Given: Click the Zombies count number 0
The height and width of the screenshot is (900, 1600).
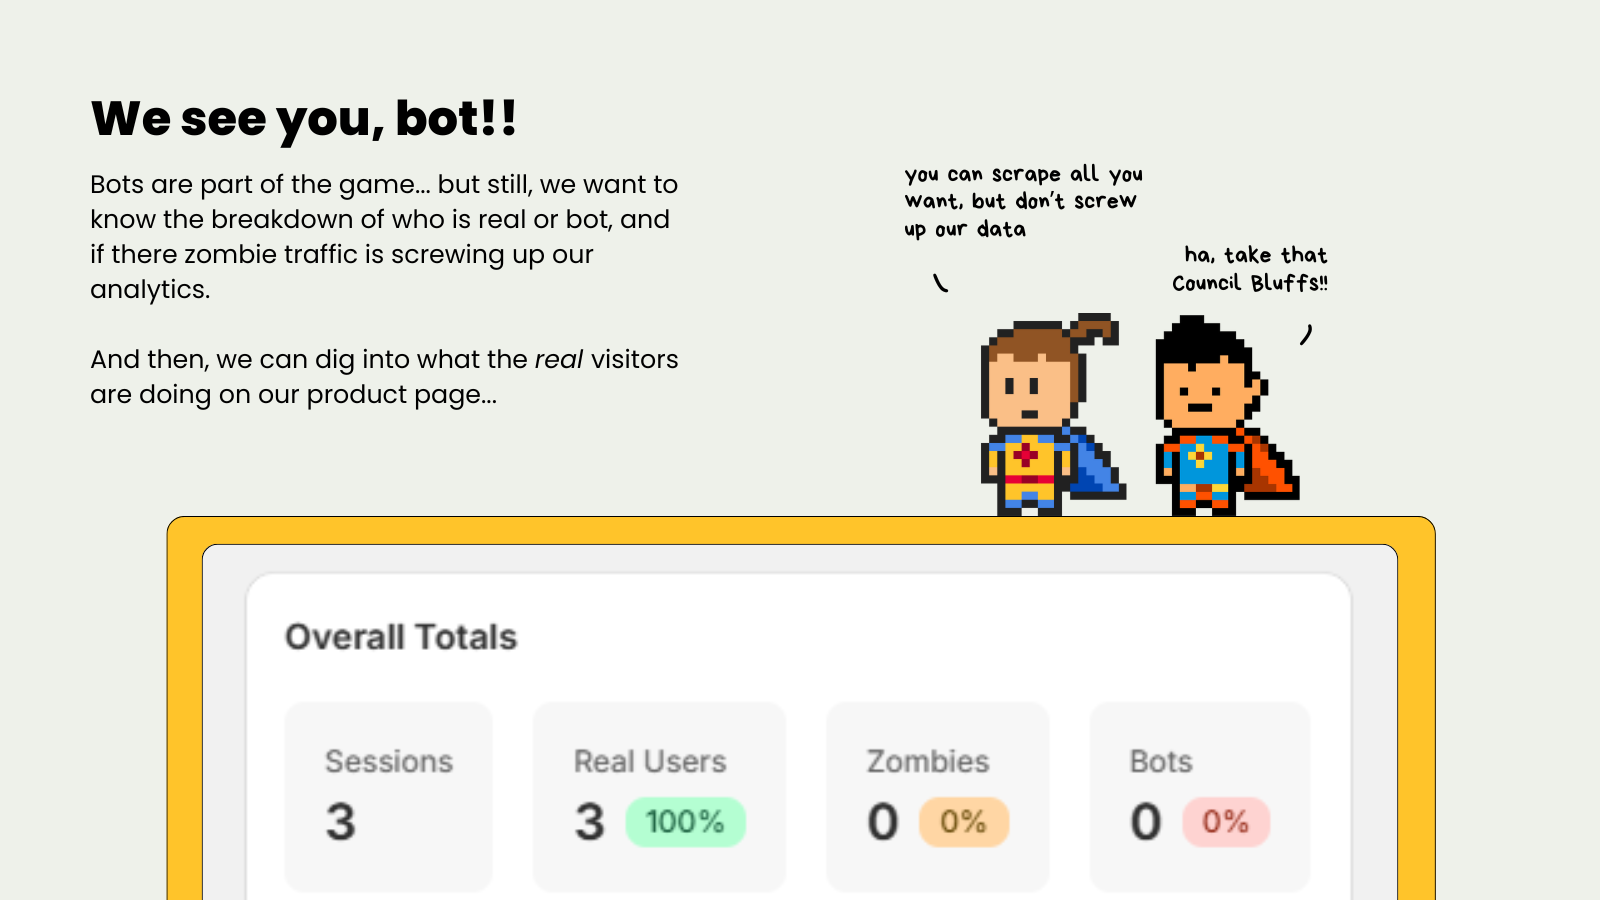Looking at the screenshot, I should coord(883,822).
